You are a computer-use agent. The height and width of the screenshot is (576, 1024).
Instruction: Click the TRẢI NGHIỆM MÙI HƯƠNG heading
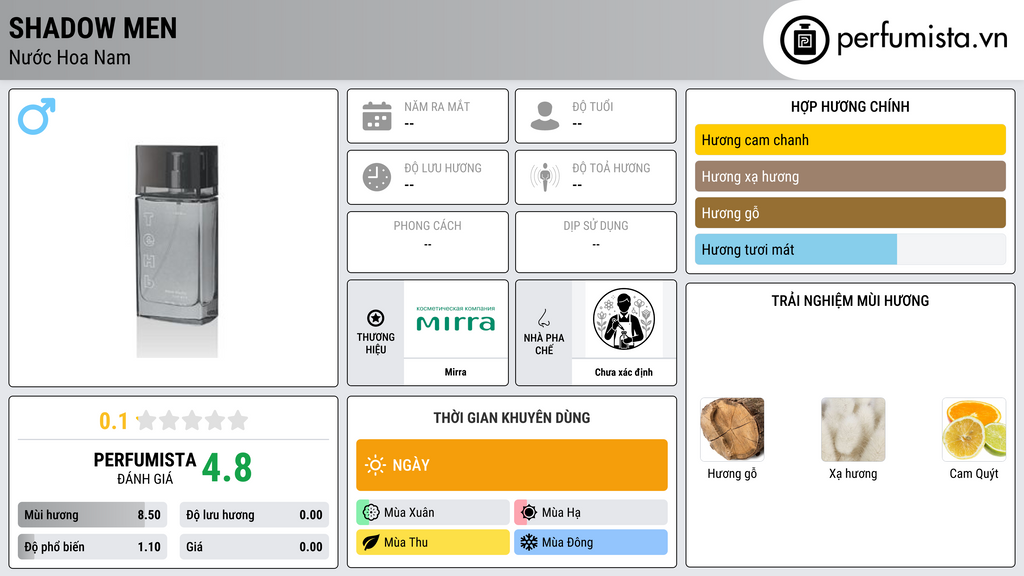tap(850, 300)
